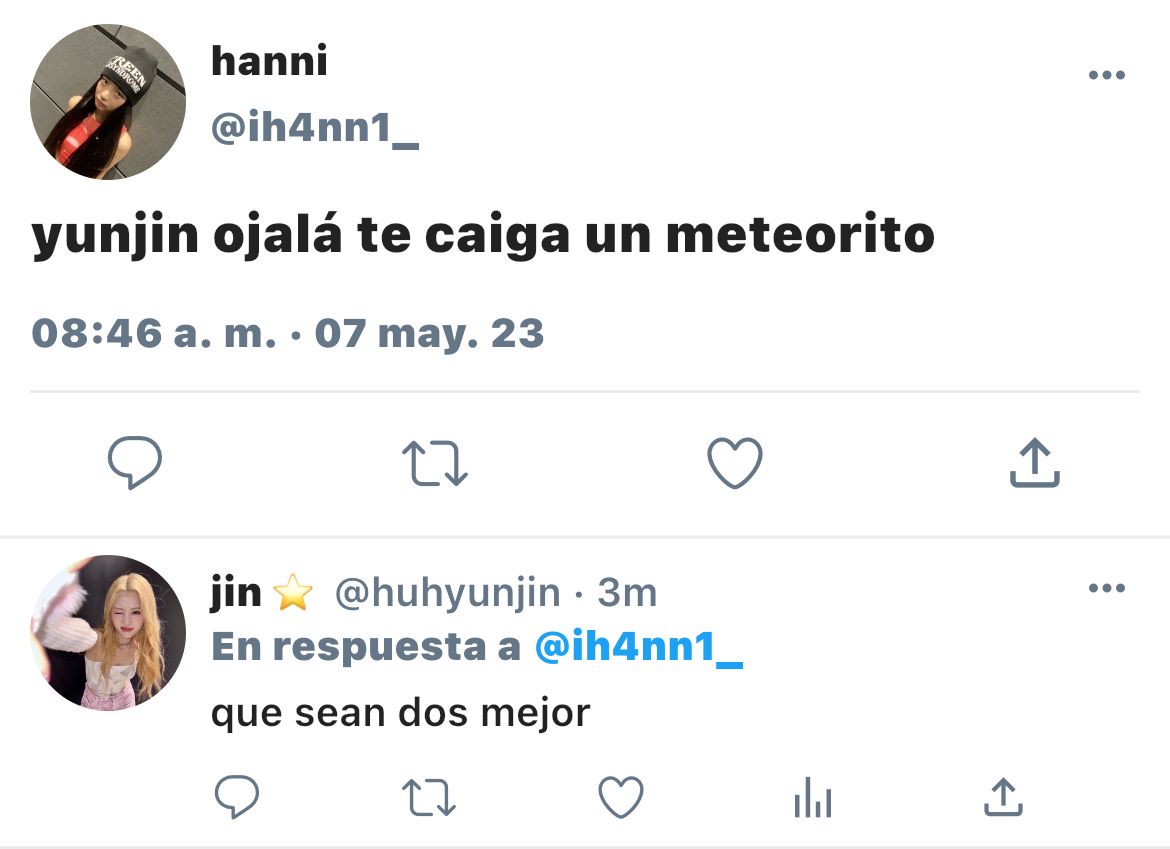Open the @ih4nn1_ handle under hanni
Screen dimensions: 1170x849
[315, 128]
